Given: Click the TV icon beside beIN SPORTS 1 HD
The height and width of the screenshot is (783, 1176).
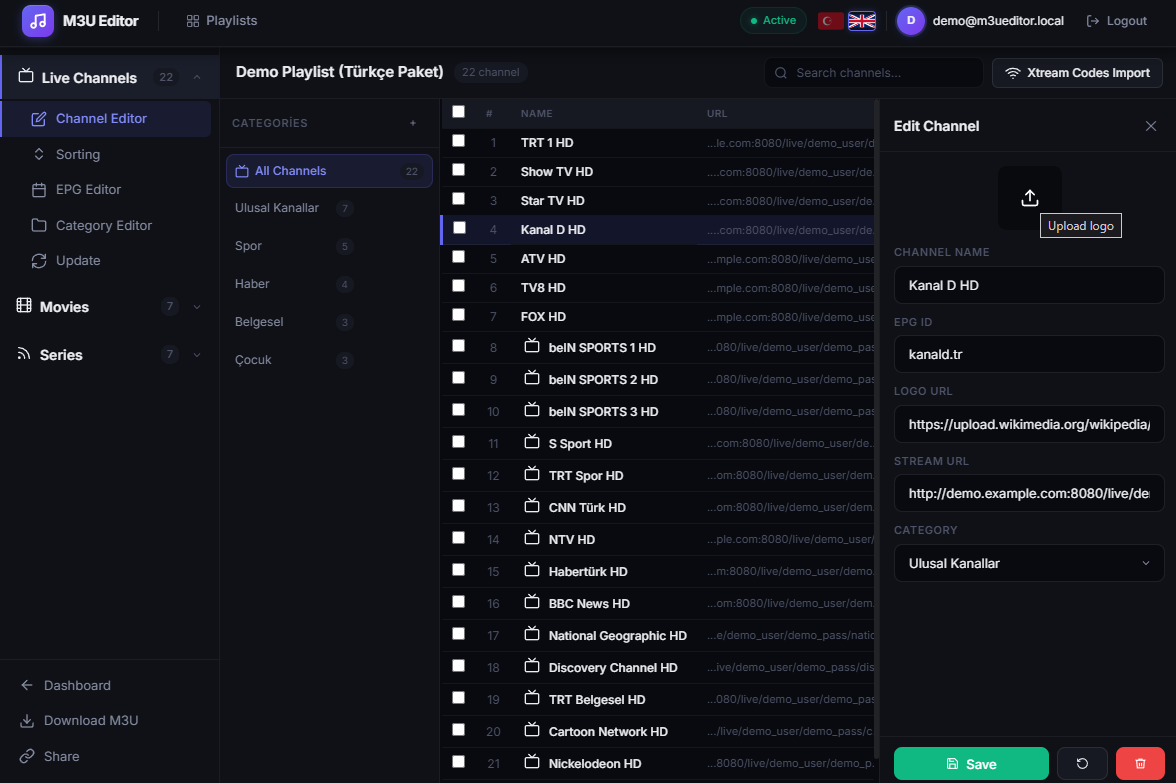Looking at the screenshot, I should click(532, 346).
